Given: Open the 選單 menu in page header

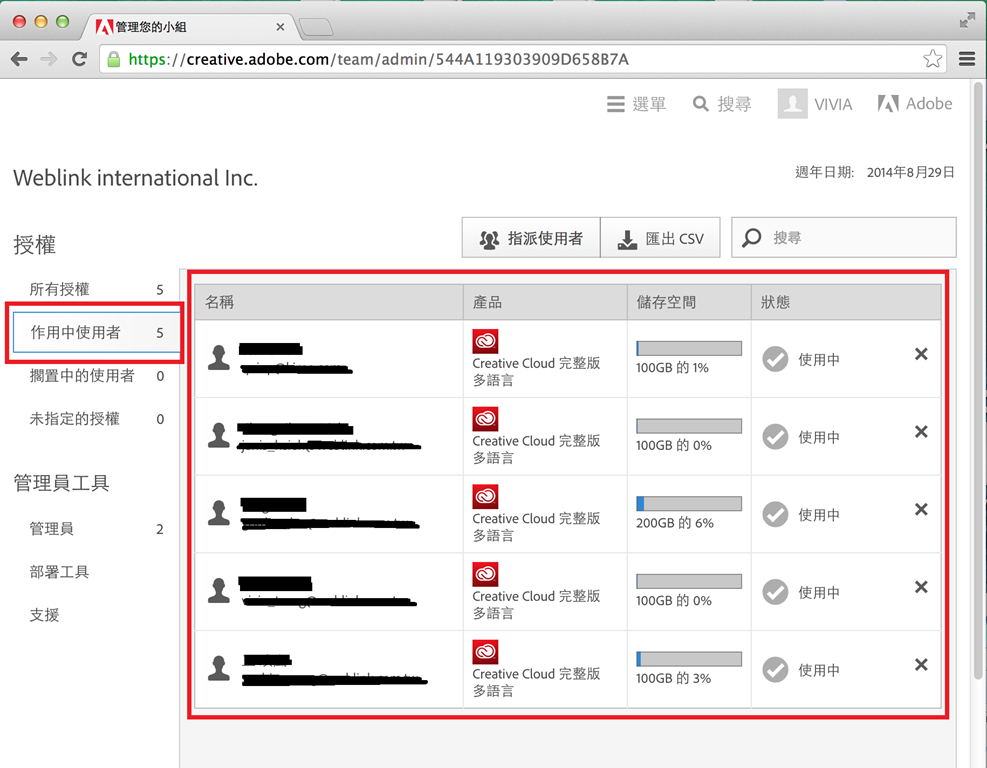Looking at the screenshot, I should 636,104.
